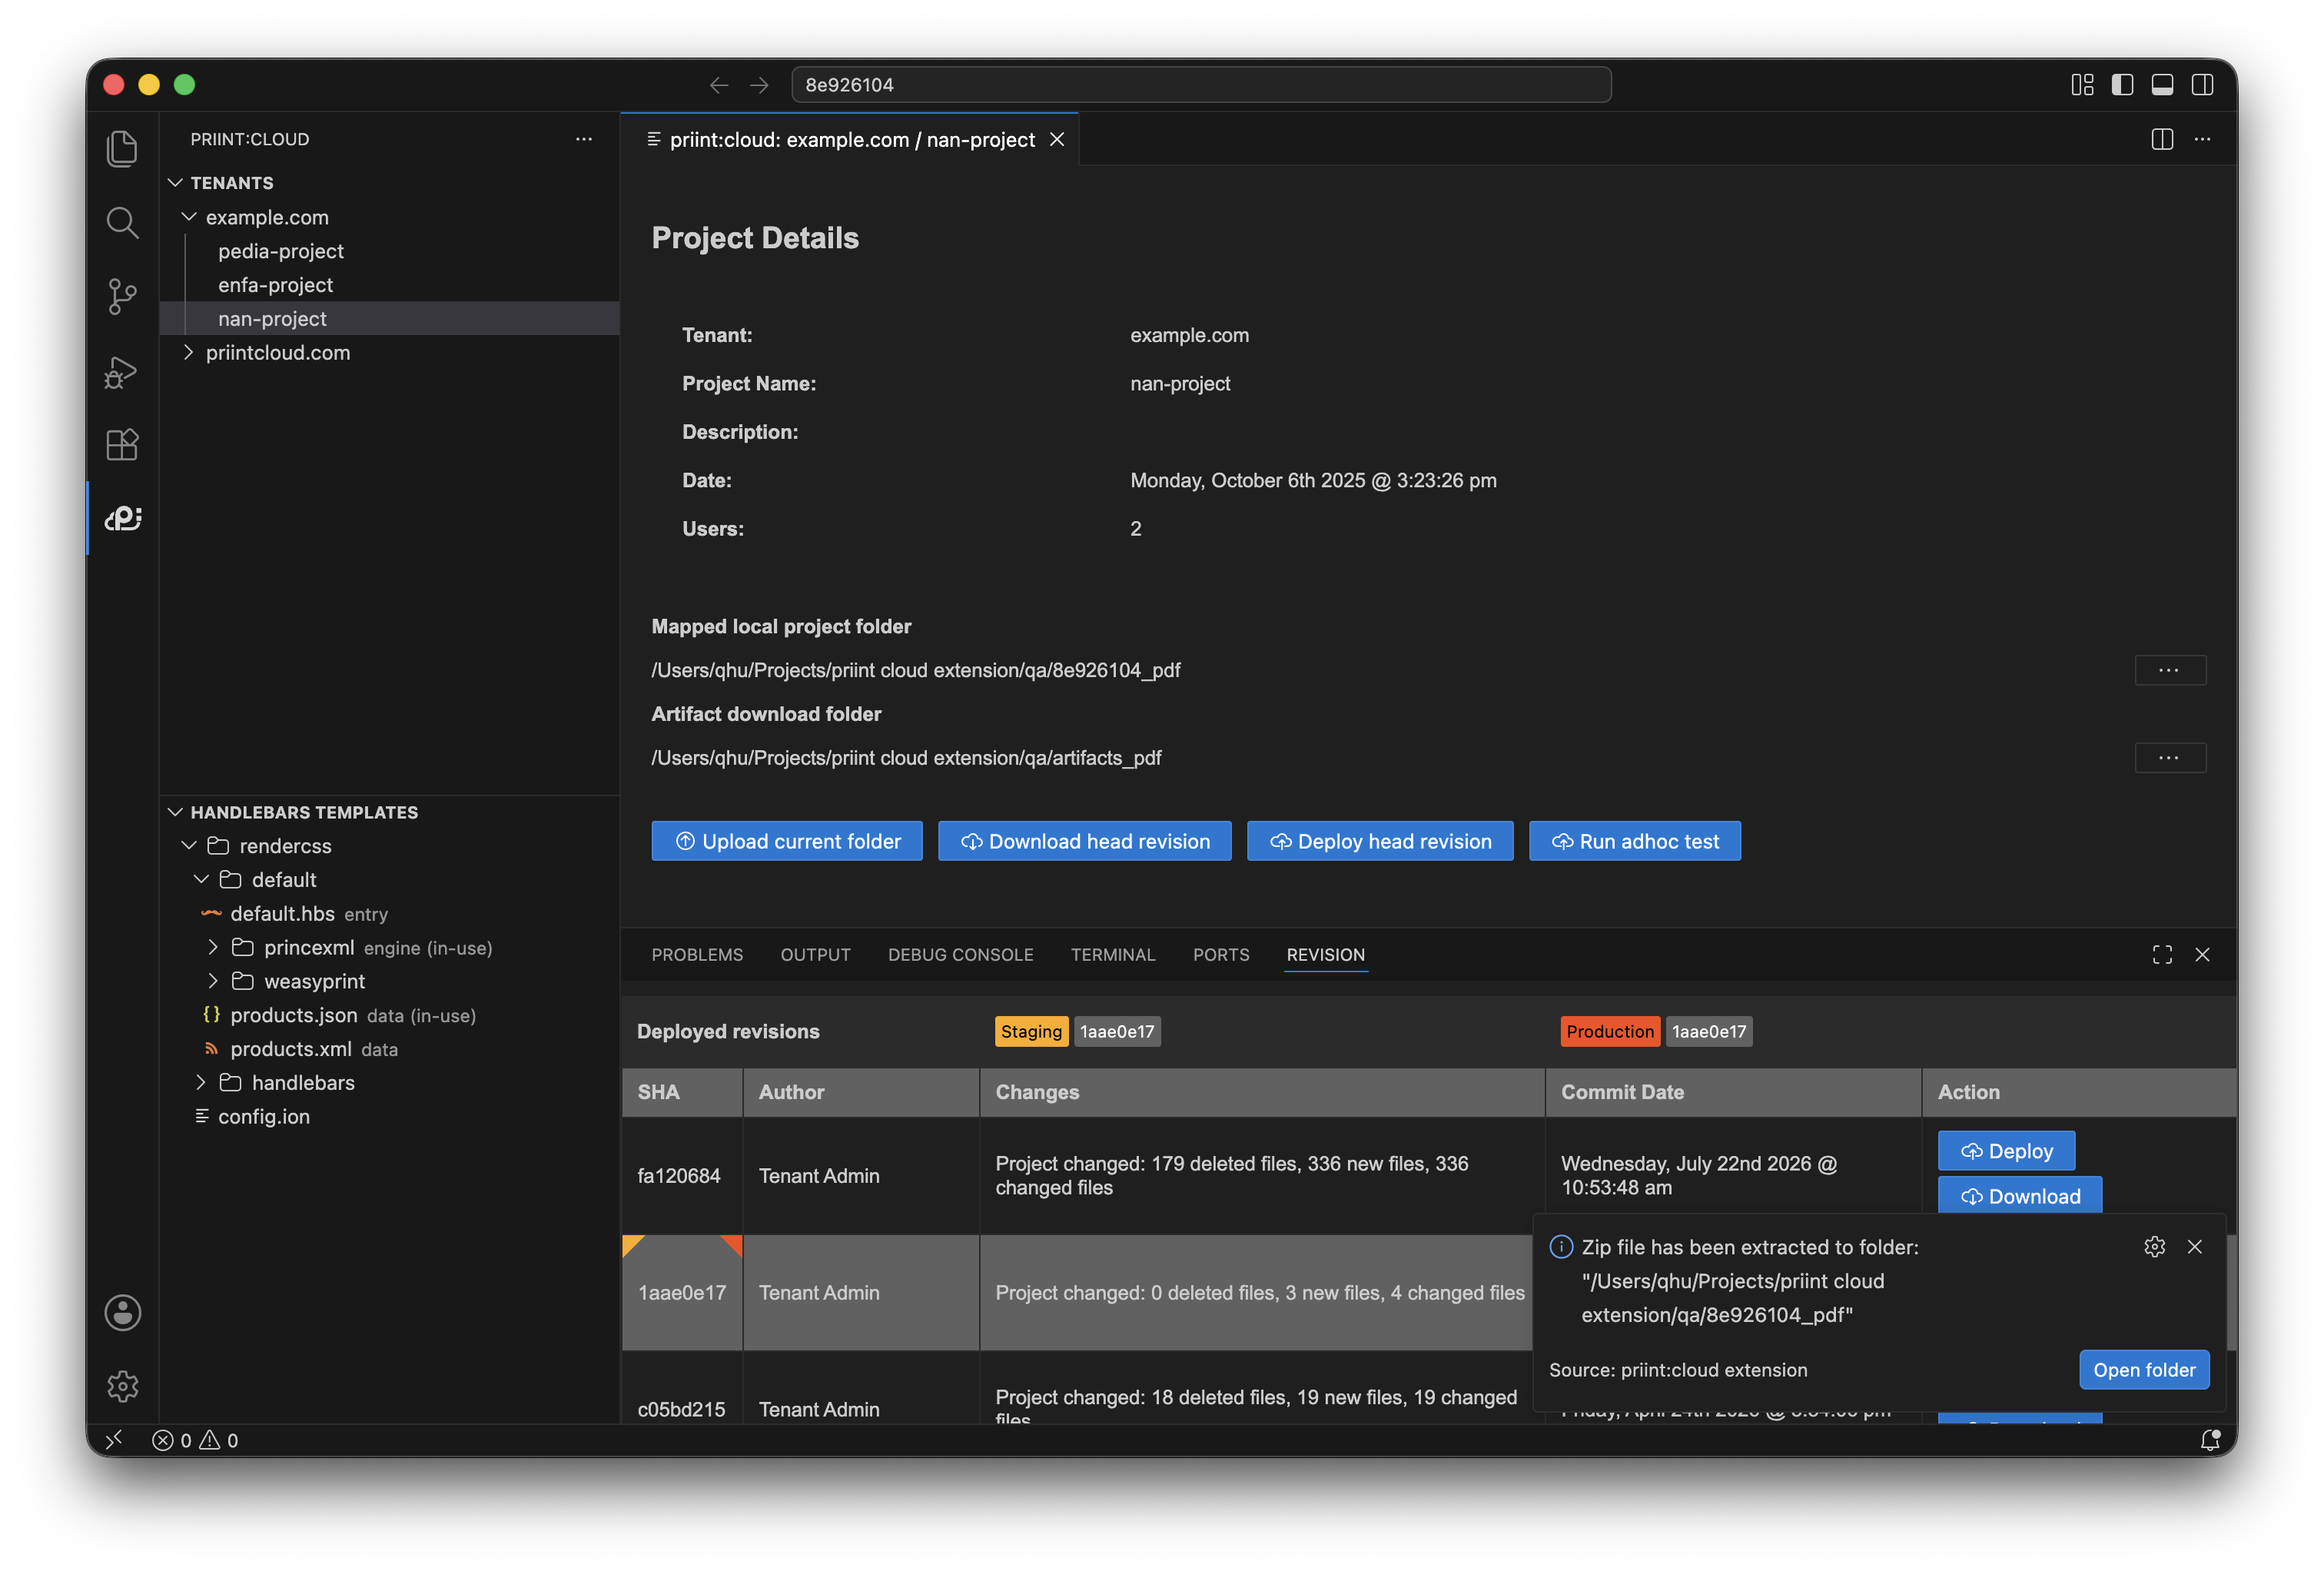The height and width of the screenshot is (1571, 2324).
Task: Open notification gear settings
Action: pos(2154,1247)
